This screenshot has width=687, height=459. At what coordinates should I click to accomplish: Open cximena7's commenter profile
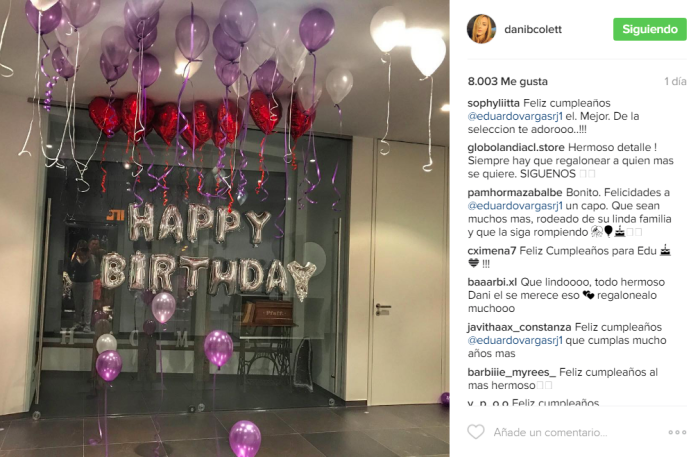pyautogui.click(x=492, y=251)
